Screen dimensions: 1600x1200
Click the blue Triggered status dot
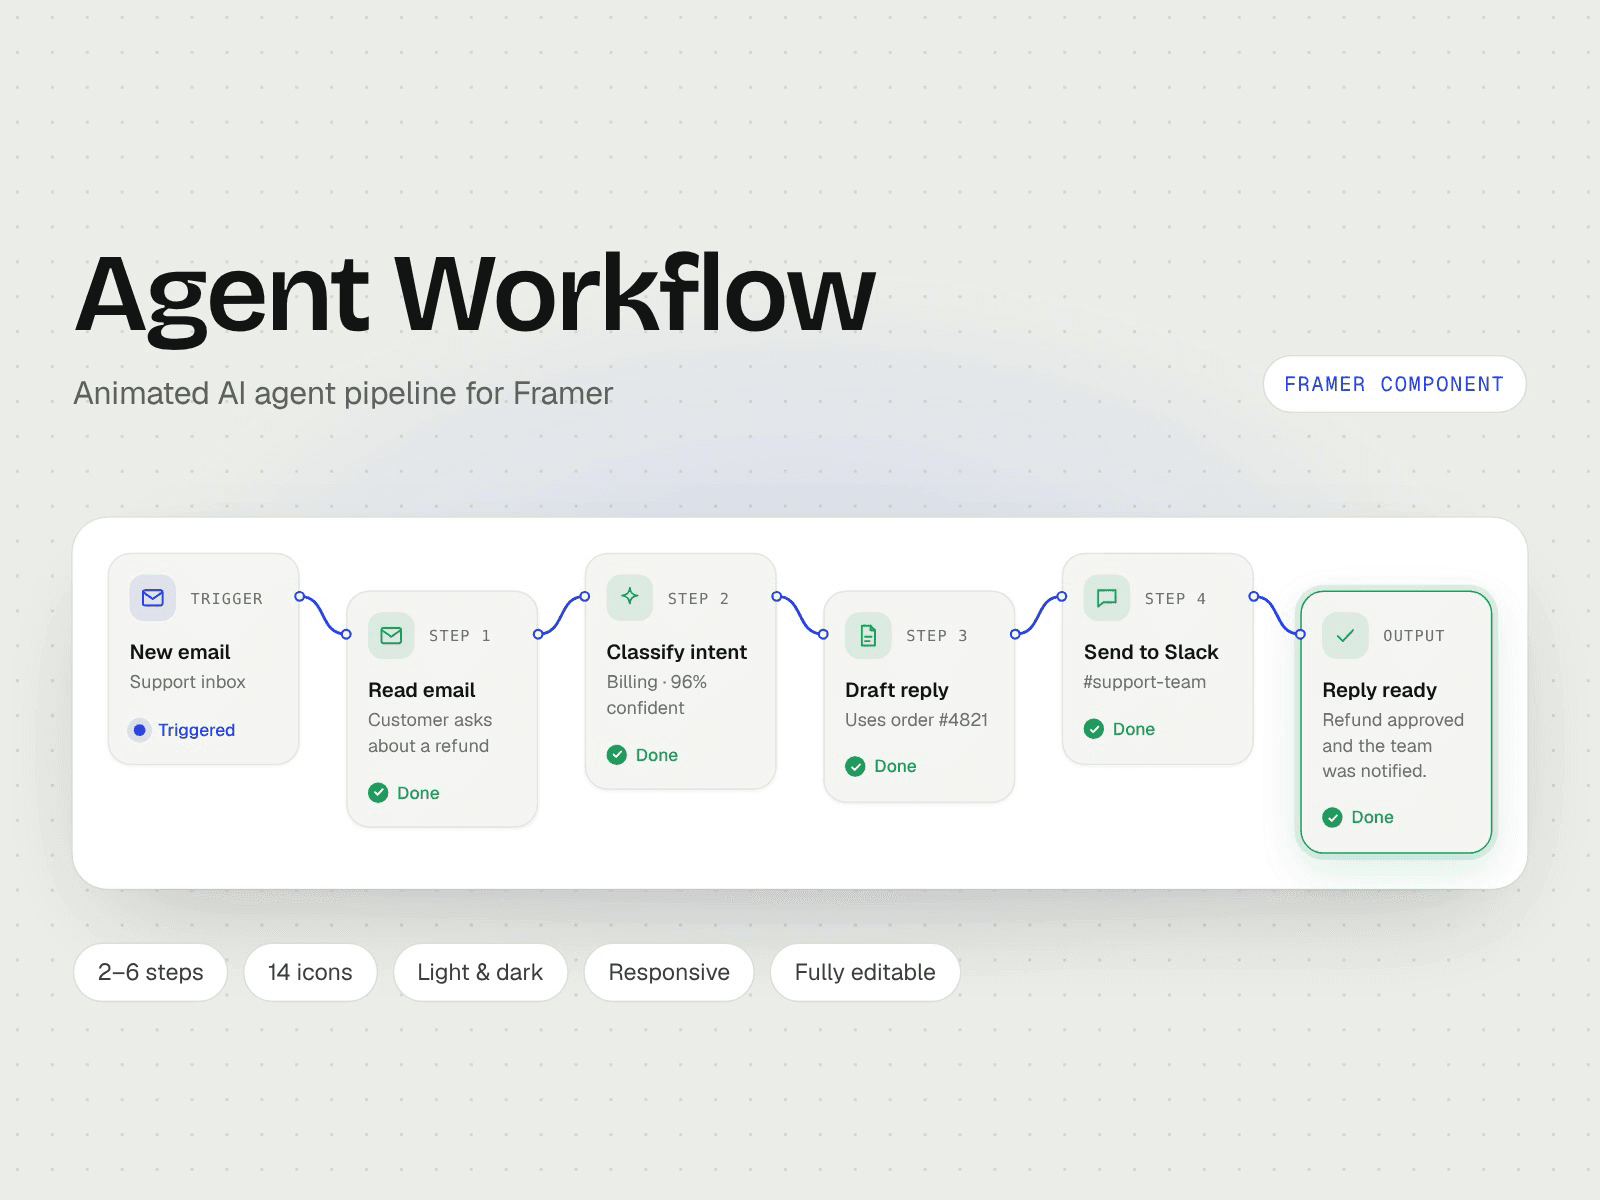pyautogui.click(x=140, y=730)
